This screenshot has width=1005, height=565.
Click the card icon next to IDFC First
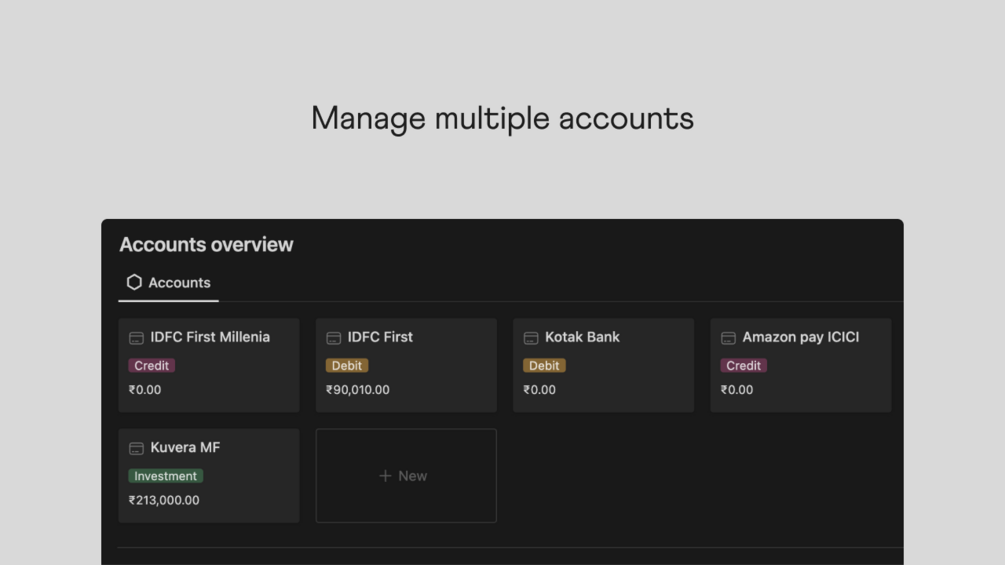click(333, 338)
